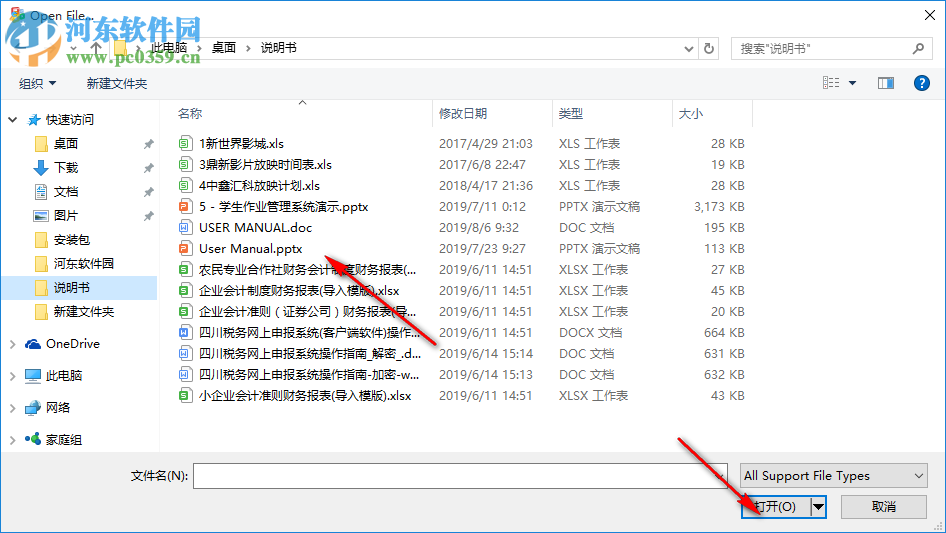Open the help question mark icon
Screen dimensions: 946x533
[921, 83]
